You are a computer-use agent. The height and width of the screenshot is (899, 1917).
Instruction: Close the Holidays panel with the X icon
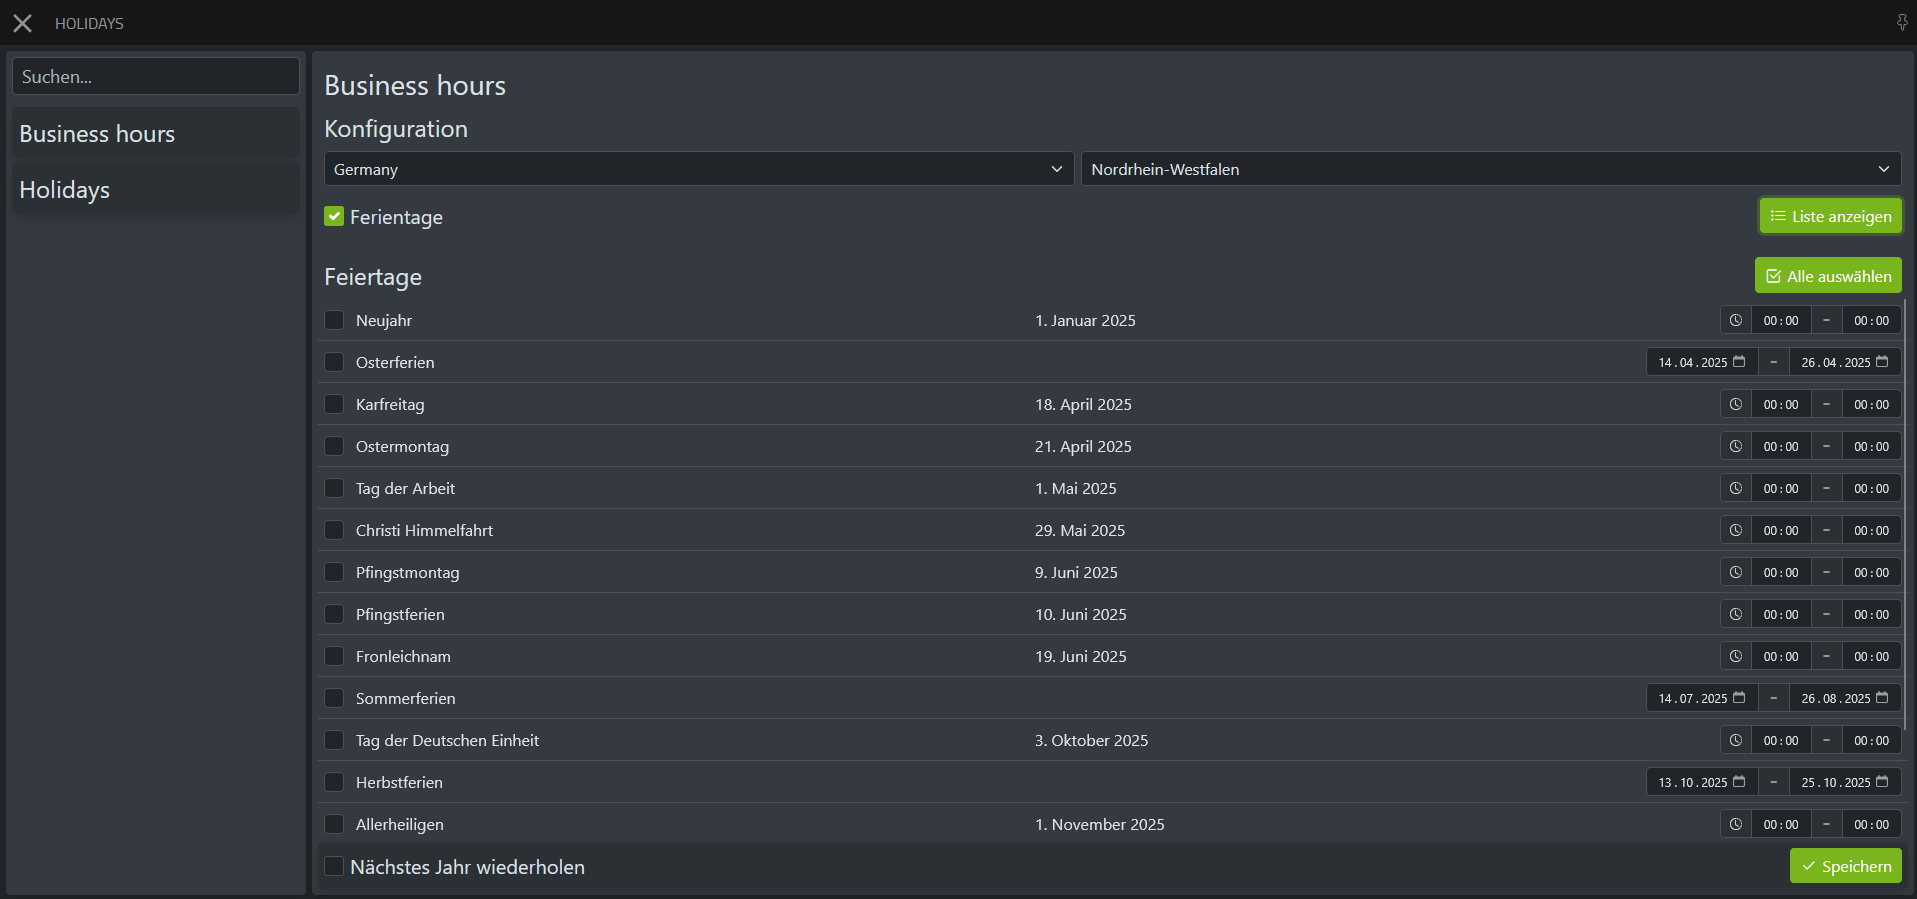click(x=22, y=23)
